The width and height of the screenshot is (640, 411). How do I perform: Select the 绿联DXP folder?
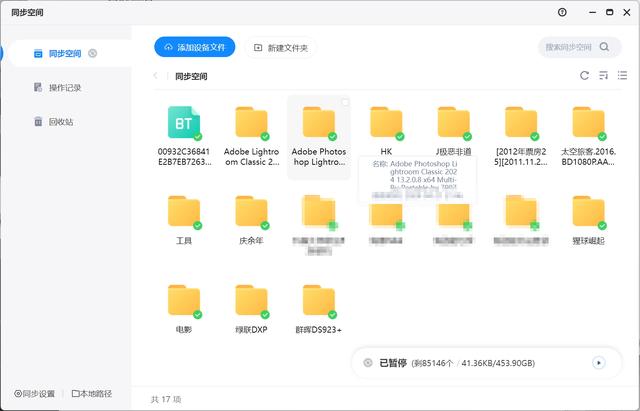pos(251,309)
